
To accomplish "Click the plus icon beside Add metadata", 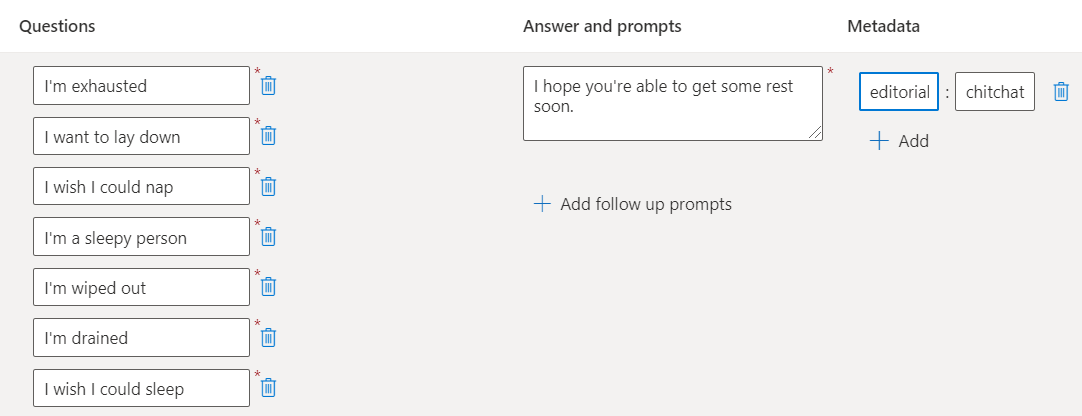I will pyautogui.click(x=879, y=141).
